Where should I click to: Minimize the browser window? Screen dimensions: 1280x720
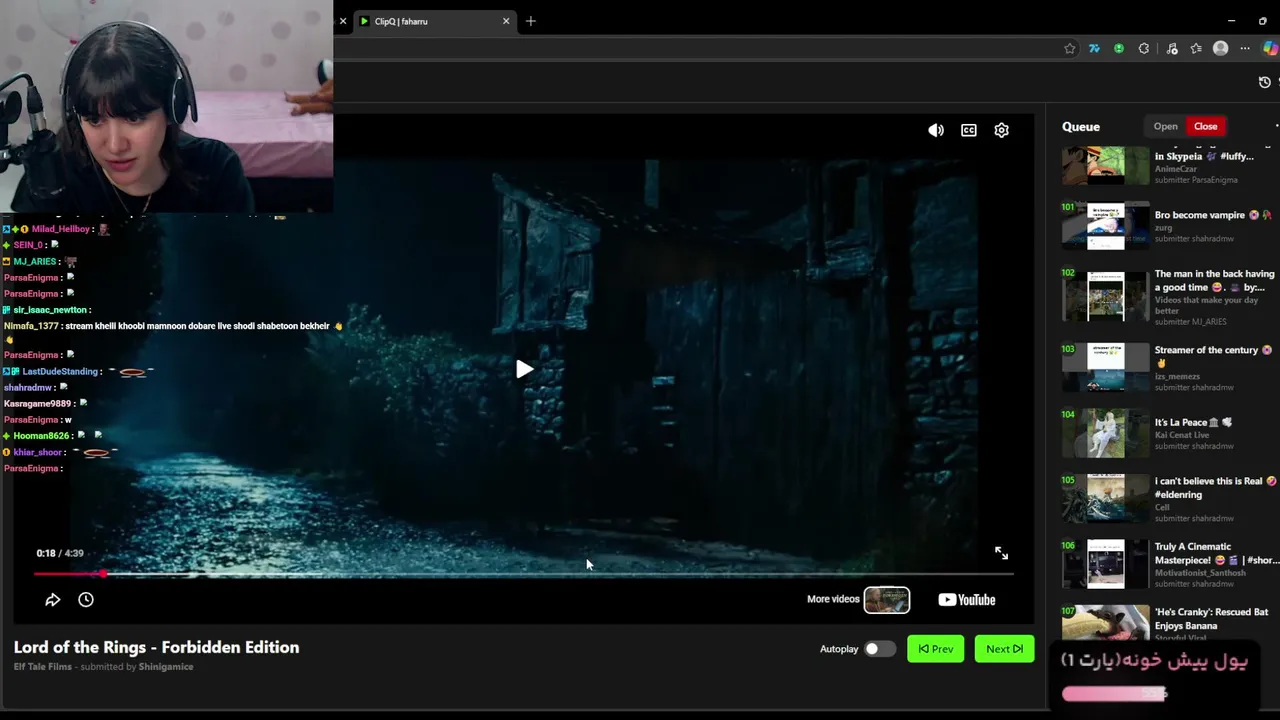point(1231,21)
